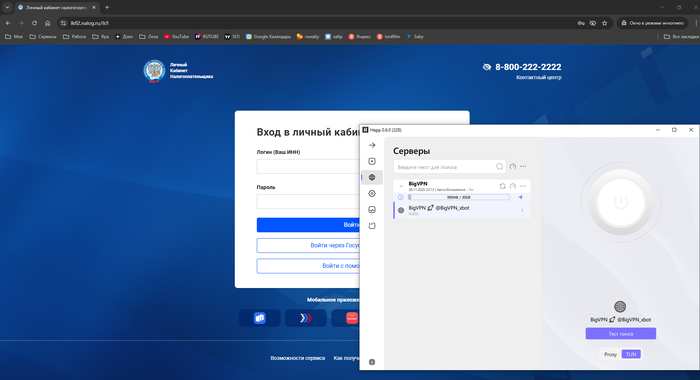This screenshot has height=380, width=700.
Task: Open the Google Календарь bookmark
Action: pyautogui.click(x=268, y=37)
